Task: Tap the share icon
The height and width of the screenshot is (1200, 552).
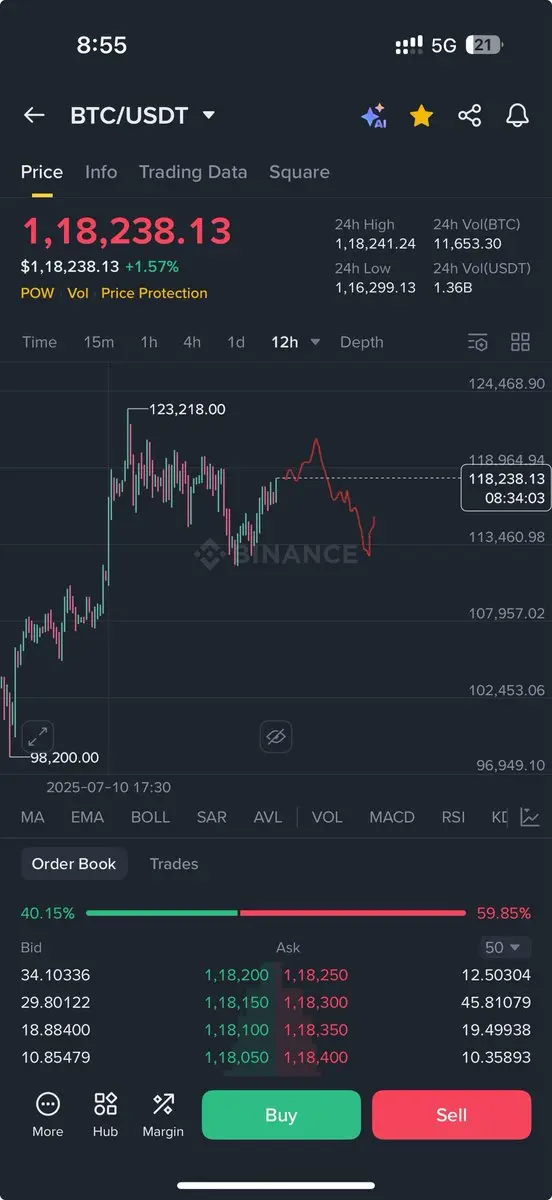Action: tap(469, 115)
